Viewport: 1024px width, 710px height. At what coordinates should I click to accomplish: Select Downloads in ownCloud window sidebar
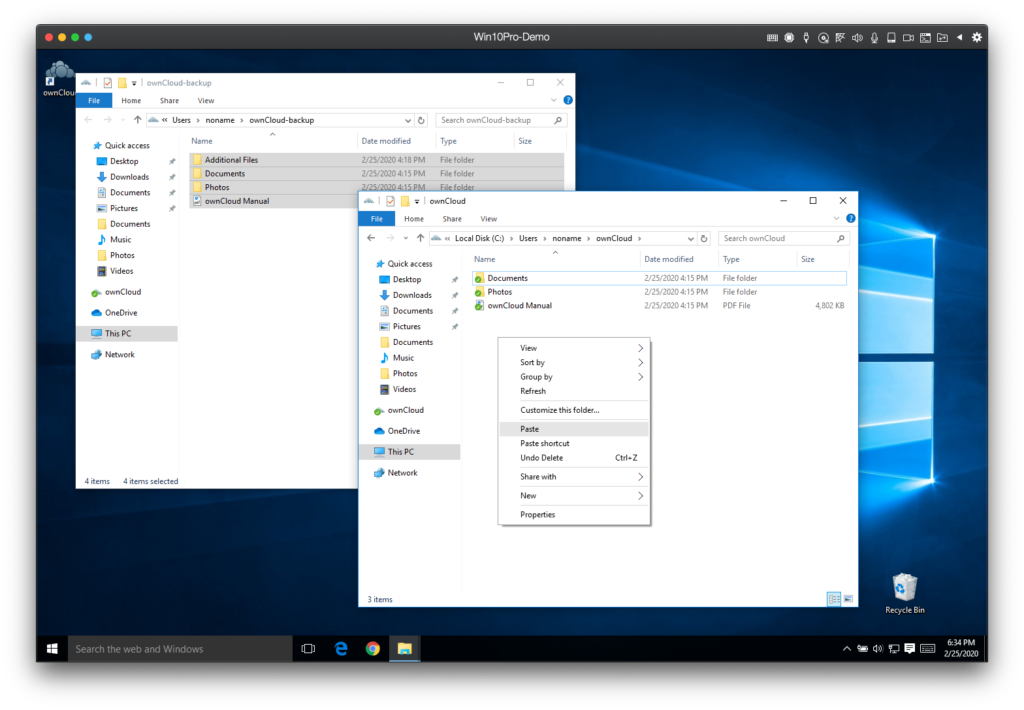coord(412,295)
